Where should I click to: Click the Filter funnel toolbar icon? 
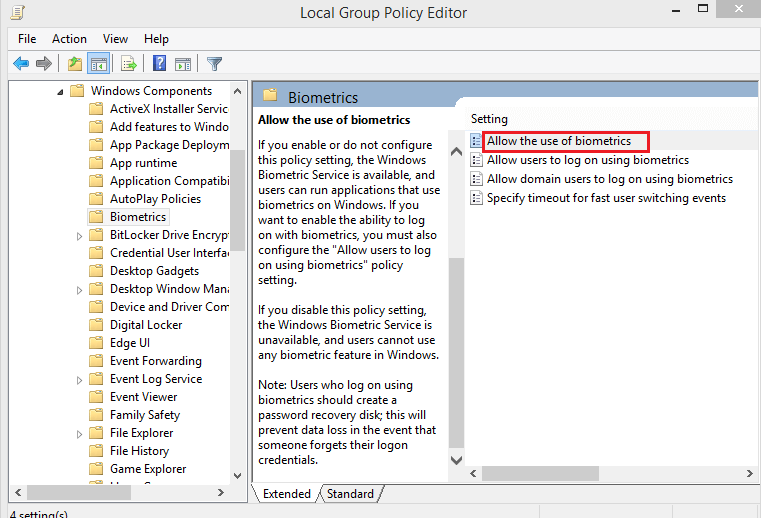click(214, 64)
